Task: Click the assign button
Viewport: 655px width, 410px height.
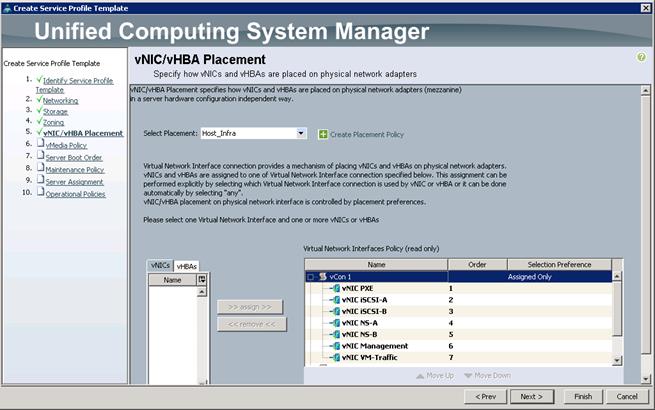Action: [x=250, y=307]
